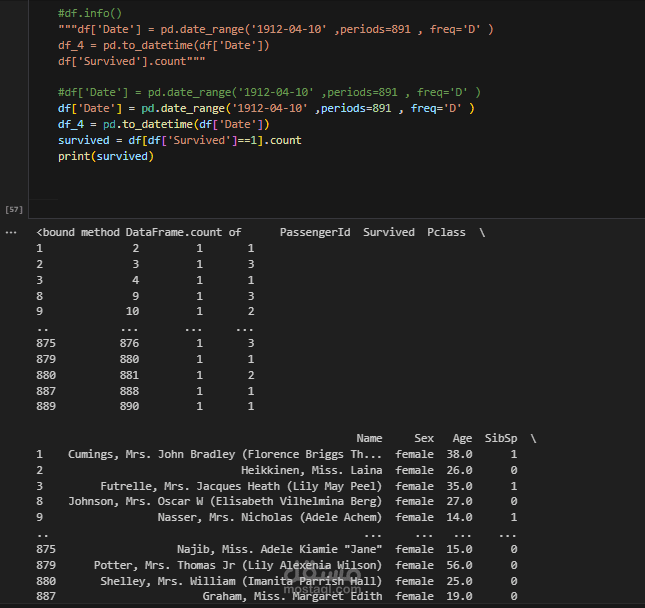Click the Cumings, Mrs. John Bradley name entry
Image resolution: width=645 pixels, height=608 pixels.
pyautogui.click(x=225, y=454)
